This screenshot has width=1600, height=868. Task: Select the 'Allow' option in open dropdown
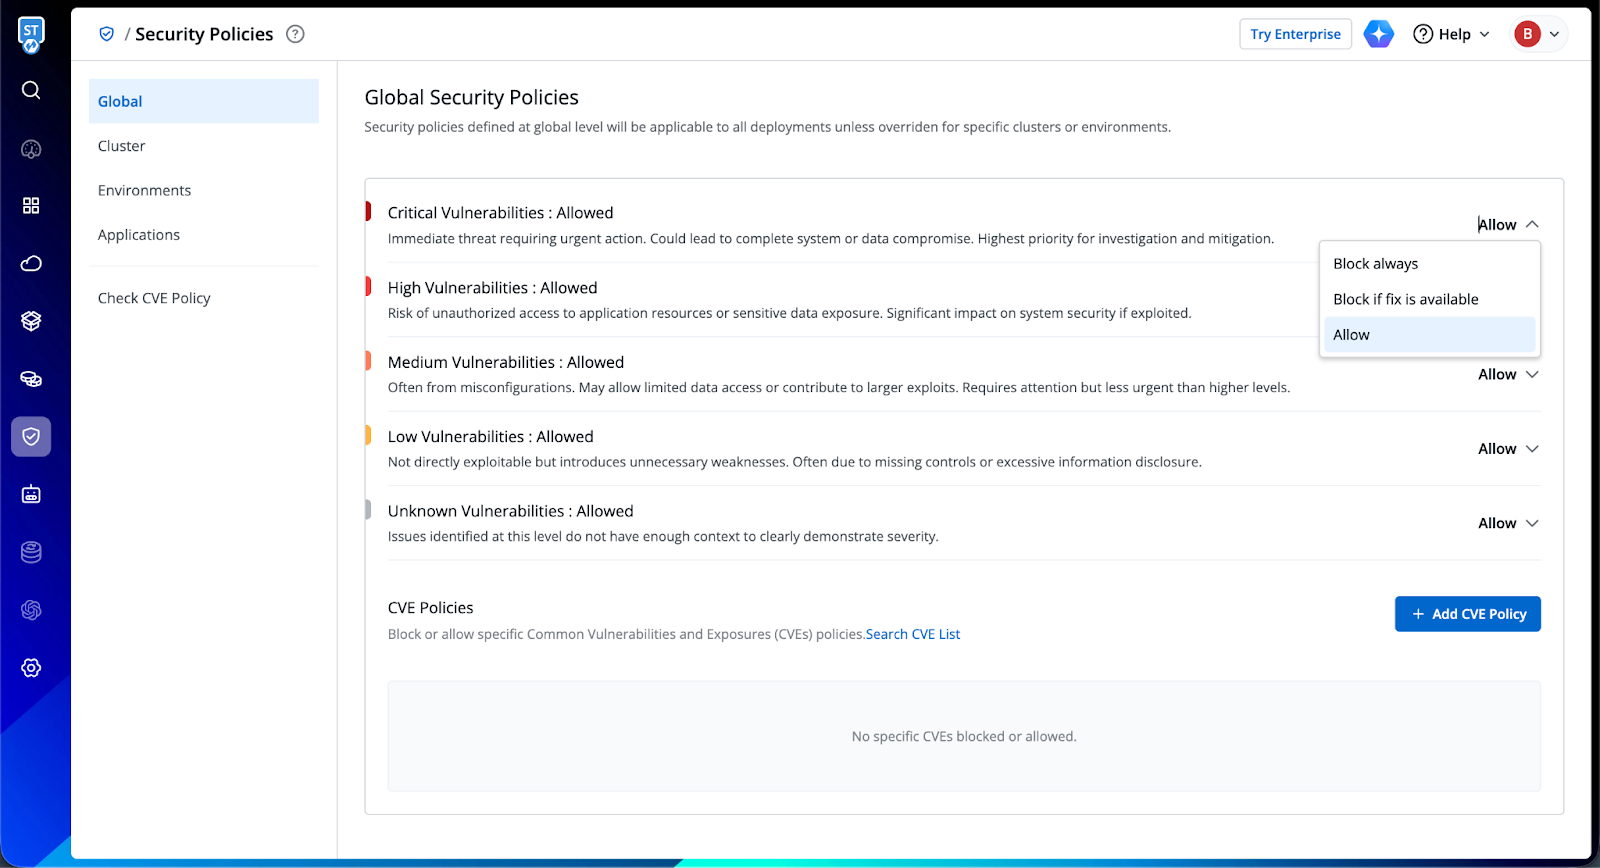coord(1351,335)
